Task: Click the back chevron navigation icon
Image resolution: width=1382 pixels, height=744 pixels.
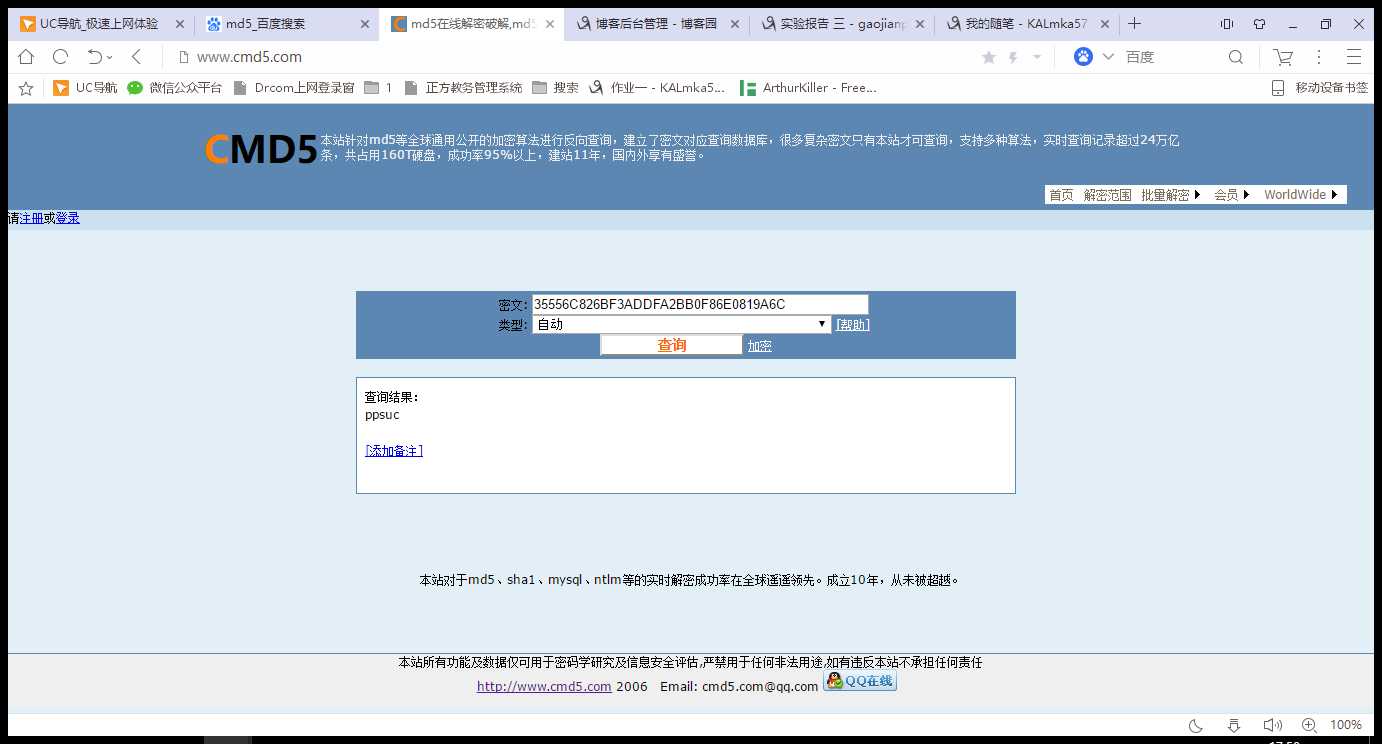Action: pyautogui.click(x=137, y=57)
